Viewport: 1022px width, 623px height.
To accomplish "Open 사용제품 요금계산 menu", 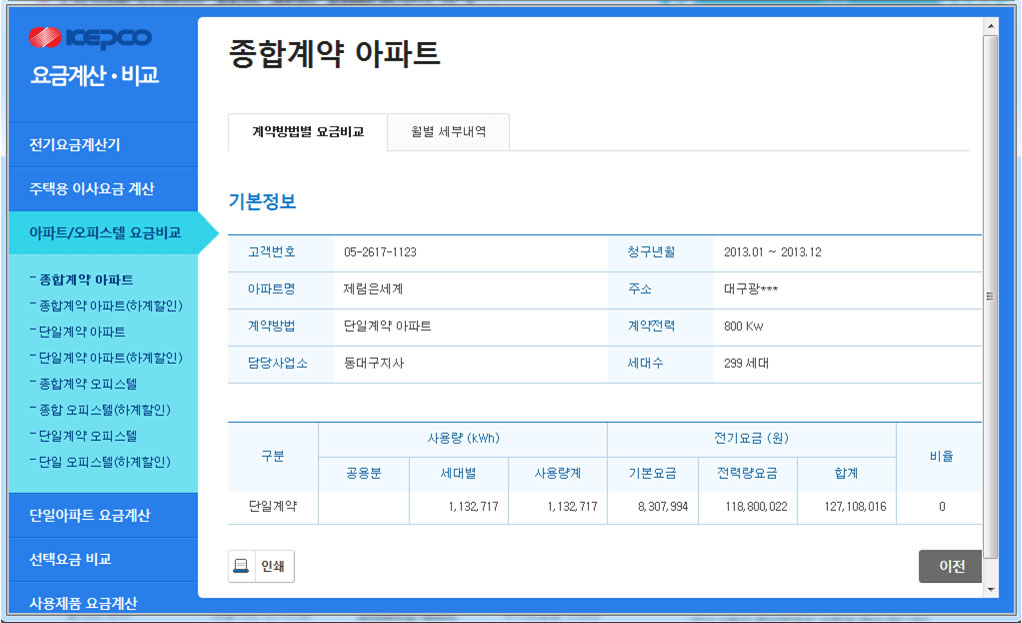I will click(103, 602).
